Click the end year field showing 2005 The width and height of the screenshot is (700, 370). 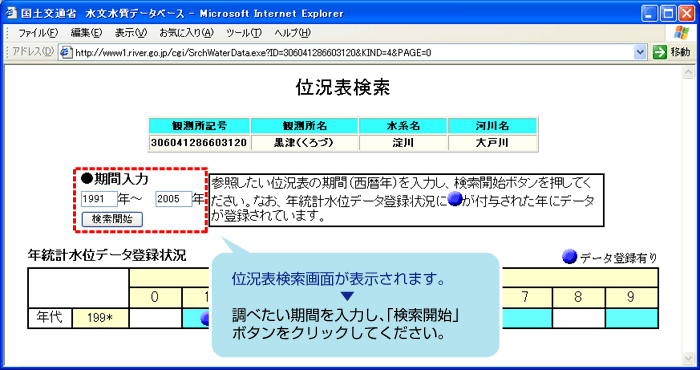coord(174,199)
